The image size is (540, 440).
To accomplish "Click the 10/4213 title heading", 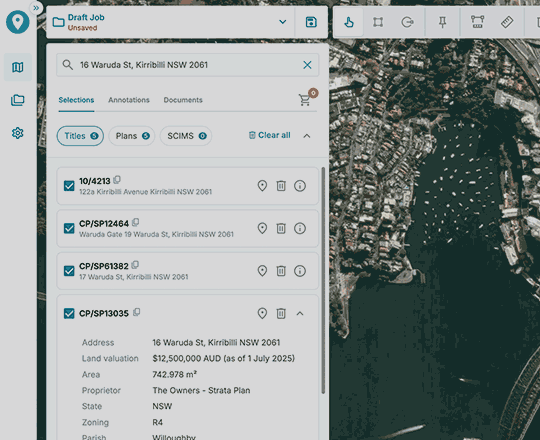I will point(95,181).
